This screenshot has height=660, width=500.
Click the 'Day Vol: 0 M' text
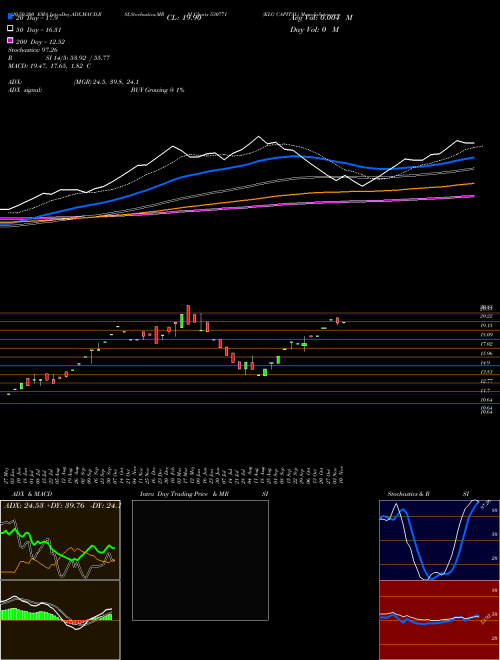point(314,29)
